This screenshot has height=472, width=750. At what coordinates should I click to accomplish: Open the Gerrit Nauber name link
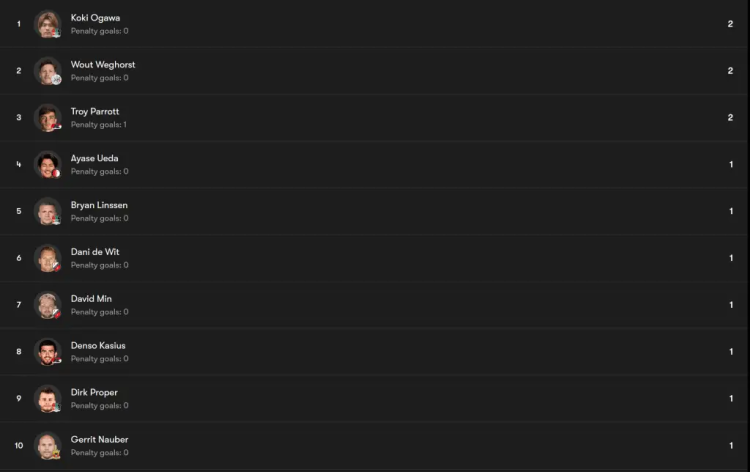[x=99, y=439]
